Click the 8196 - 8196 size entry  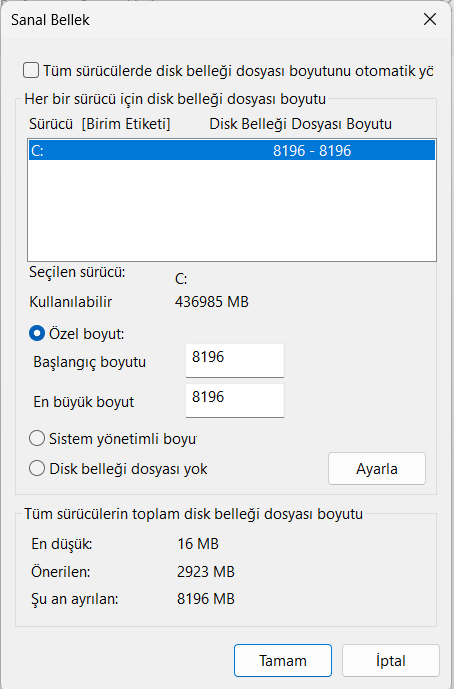[312, 151]
